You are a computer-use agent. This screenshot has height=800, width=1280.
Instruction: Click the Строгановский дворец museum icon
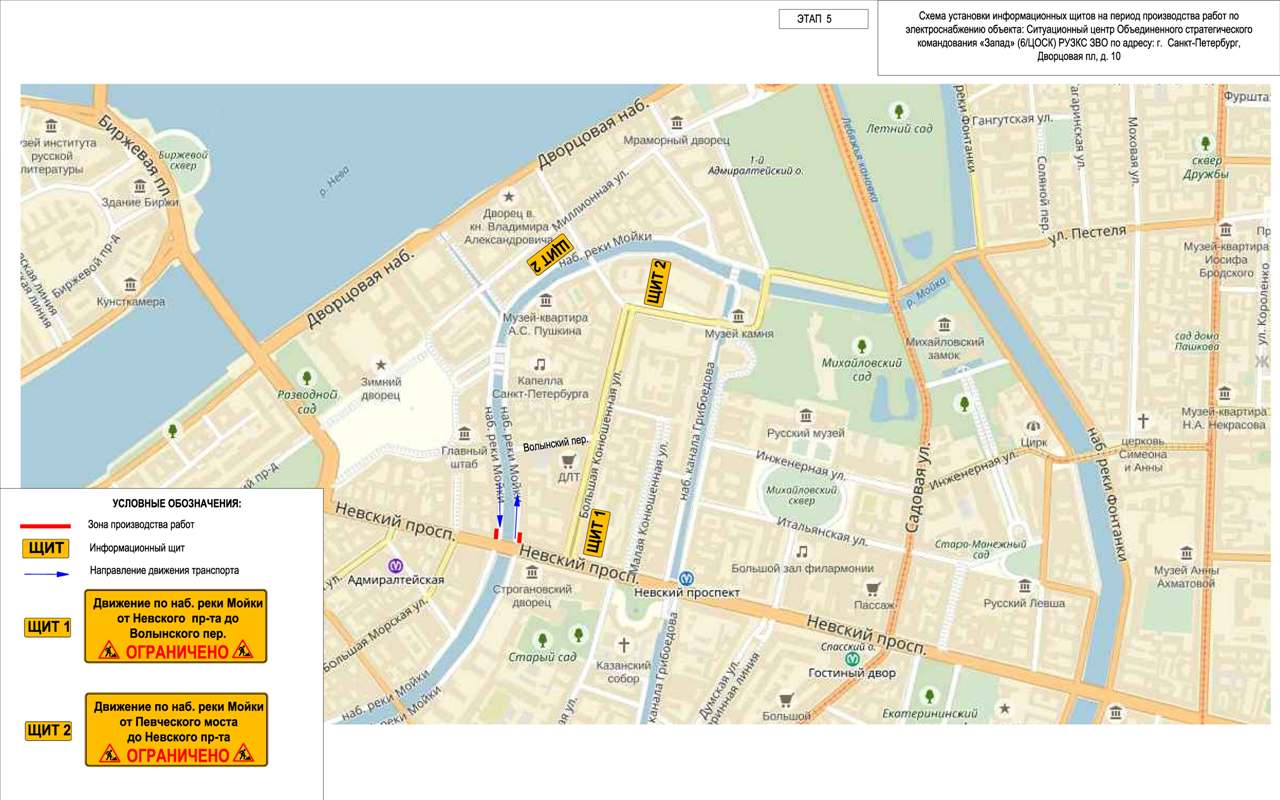530,572
